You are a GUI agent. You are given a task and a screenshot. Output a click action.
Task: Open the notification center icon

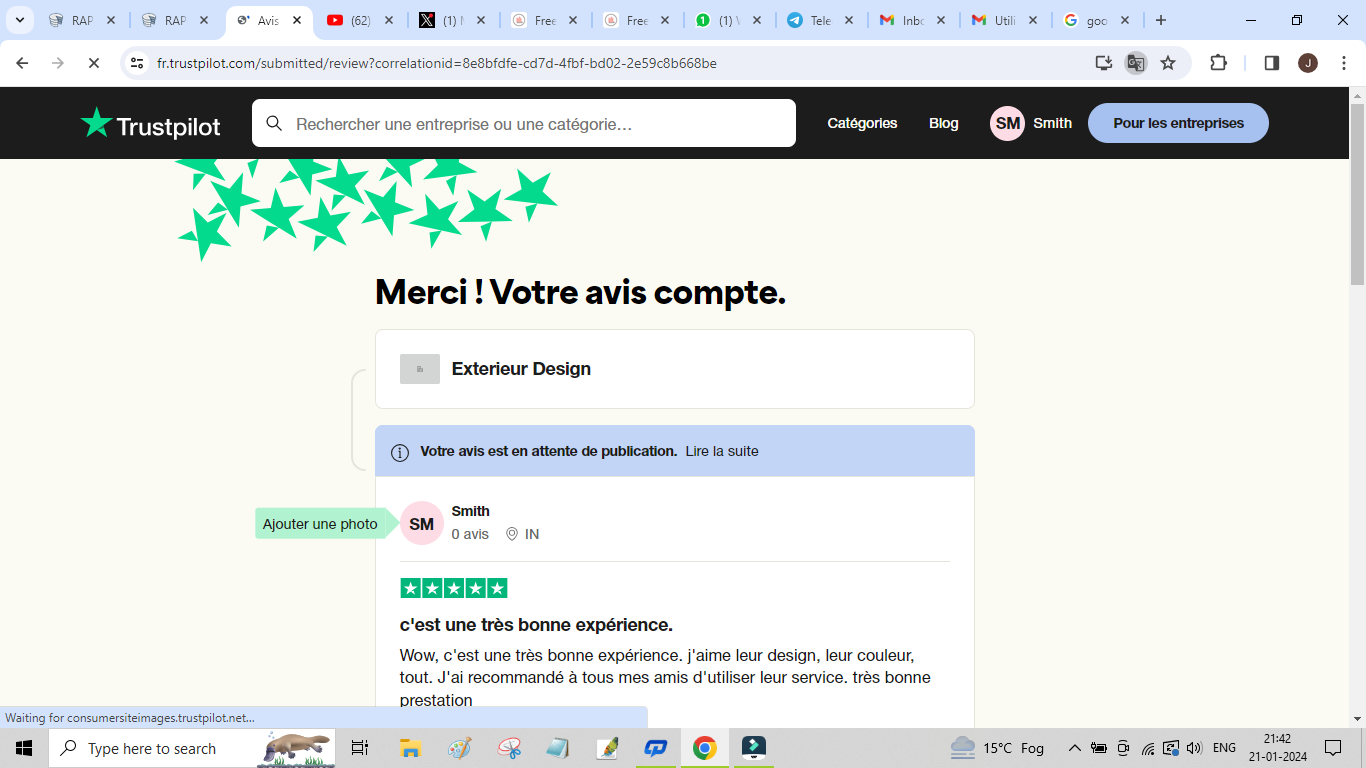pos(1333,748)
